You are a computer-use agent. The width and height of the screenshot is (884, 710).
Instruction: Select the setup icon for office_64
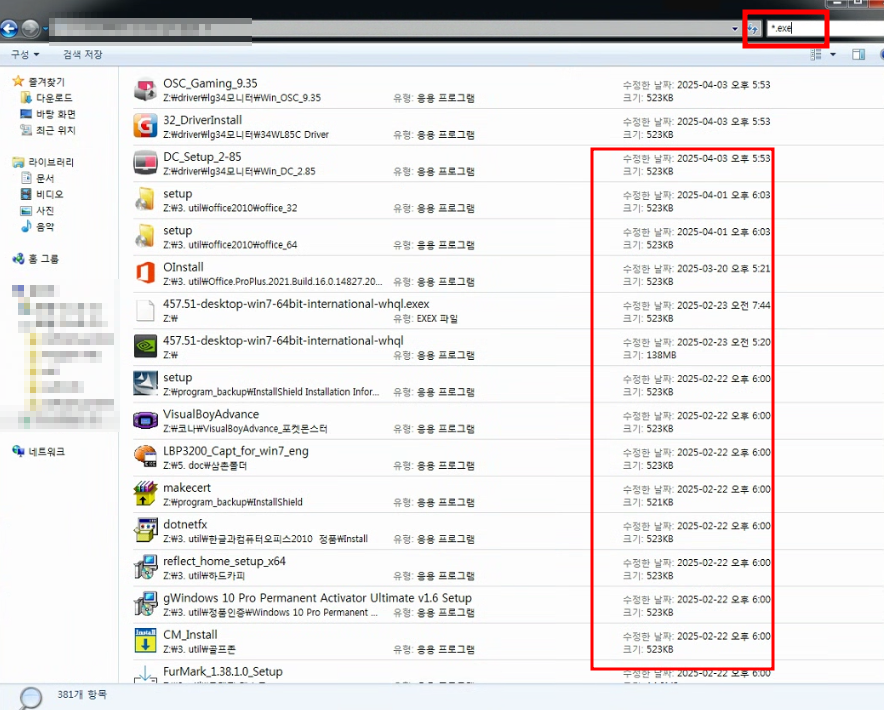click(145, 236)
